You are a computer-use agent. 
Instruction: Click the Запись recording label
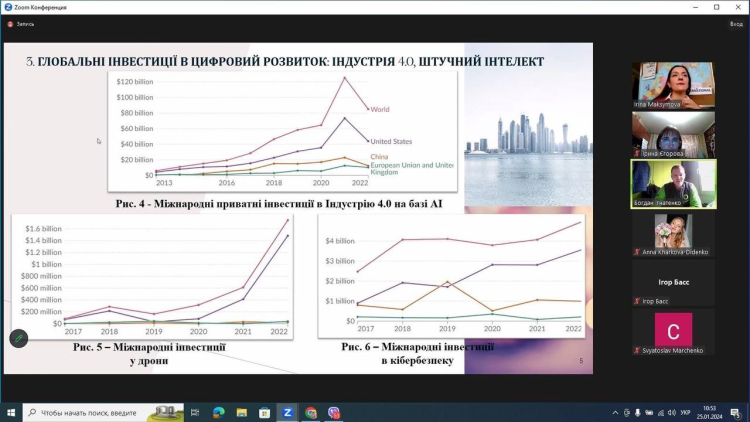pyautogui.click(x=26, y=23)
